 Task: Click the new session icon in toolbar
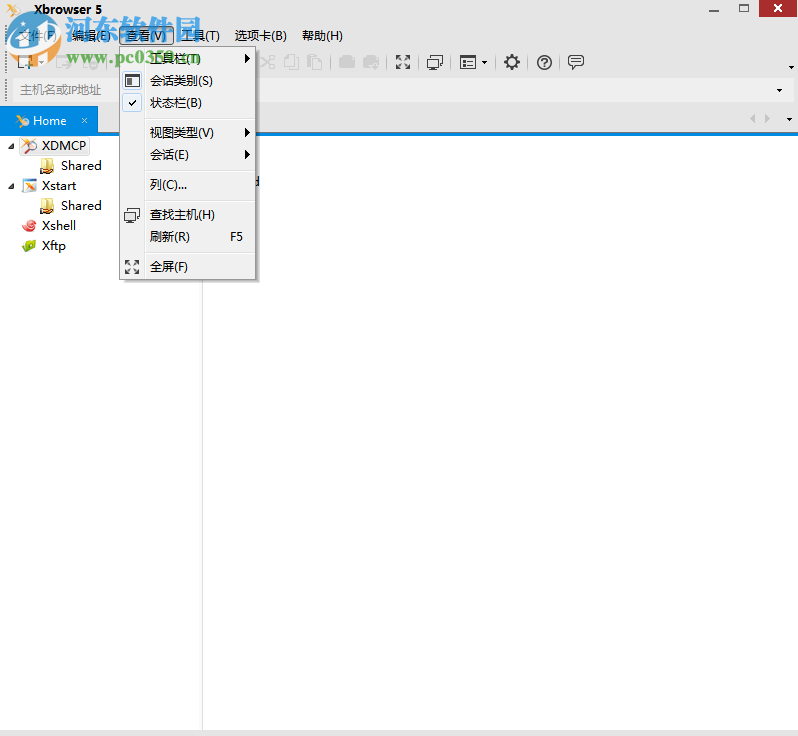25,63
